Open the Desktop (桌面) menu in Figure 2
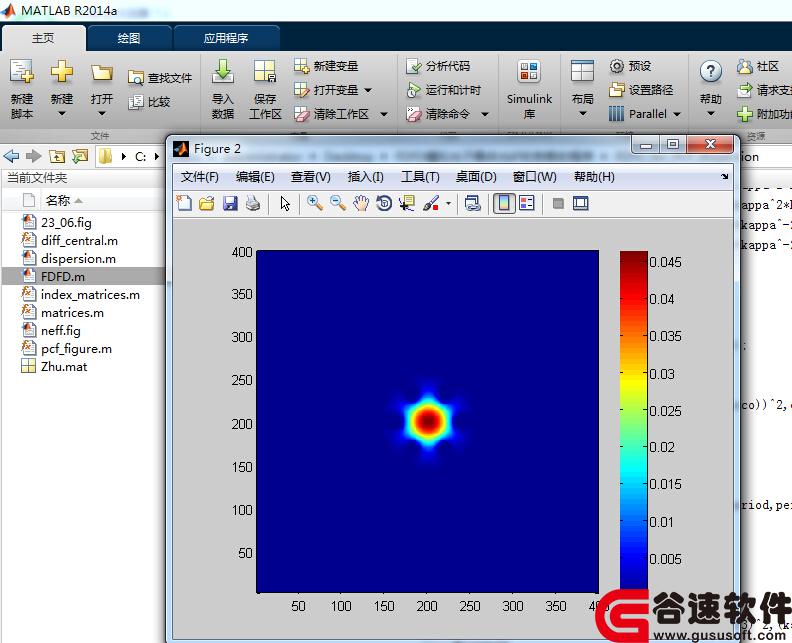This screenshot has width=792, height=643. pyautogui.click(x=476, y=177)
